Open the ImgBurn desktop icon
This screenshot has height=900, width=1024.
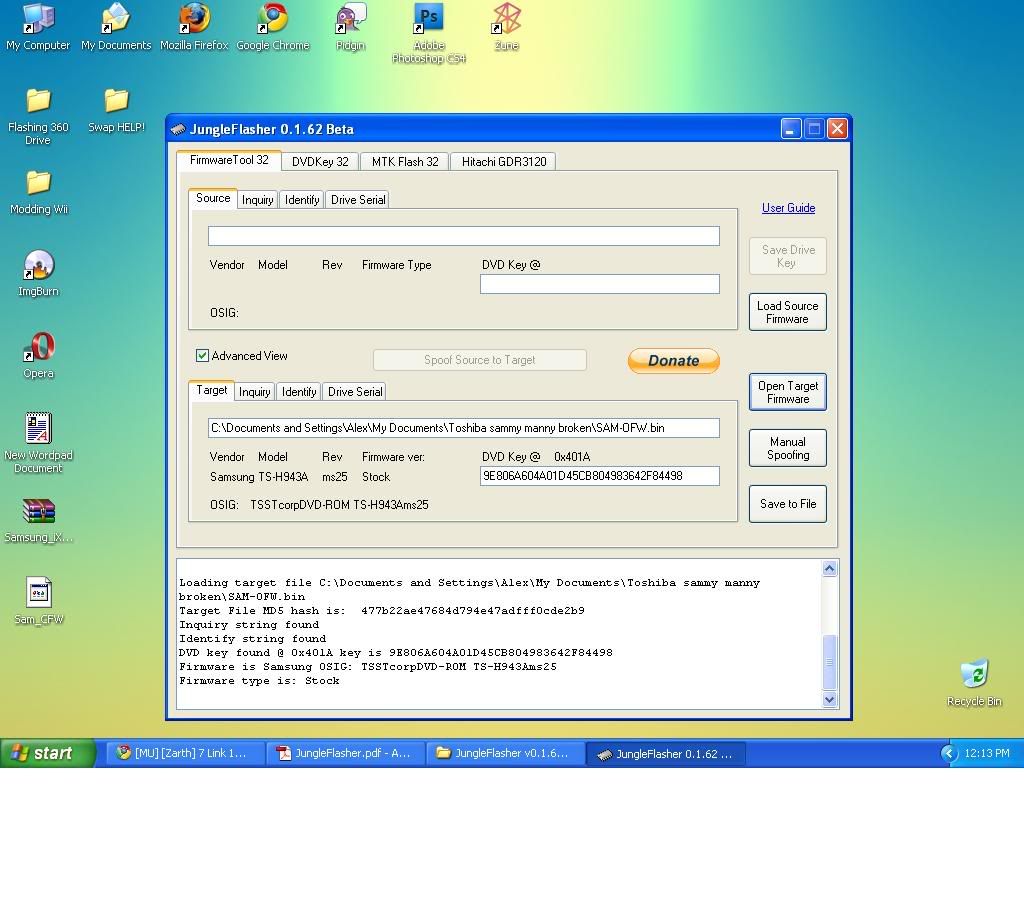(x=38, y=266)
